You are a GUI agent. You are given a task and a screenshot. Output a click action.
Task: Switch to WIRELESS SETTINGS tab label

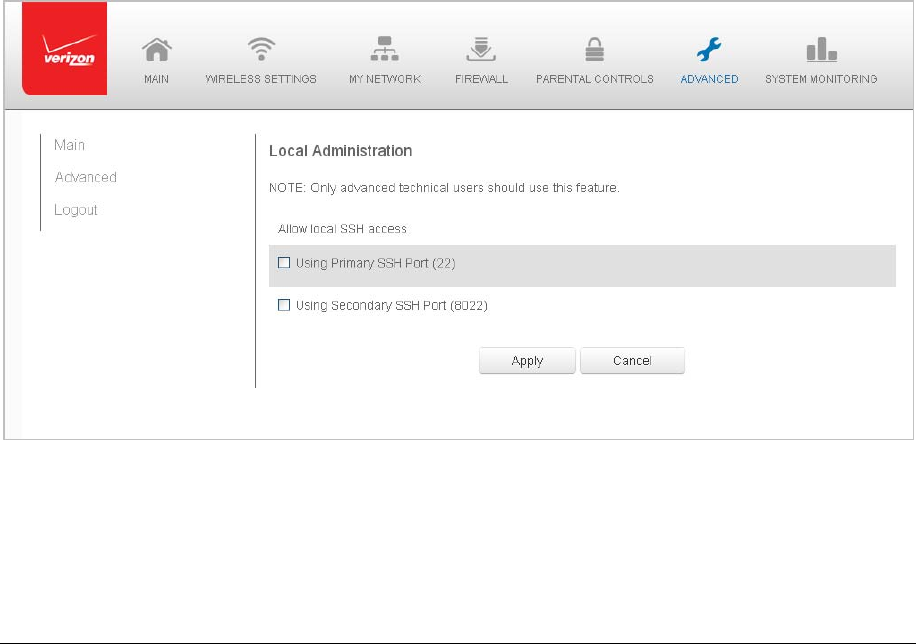click(261, 79)
